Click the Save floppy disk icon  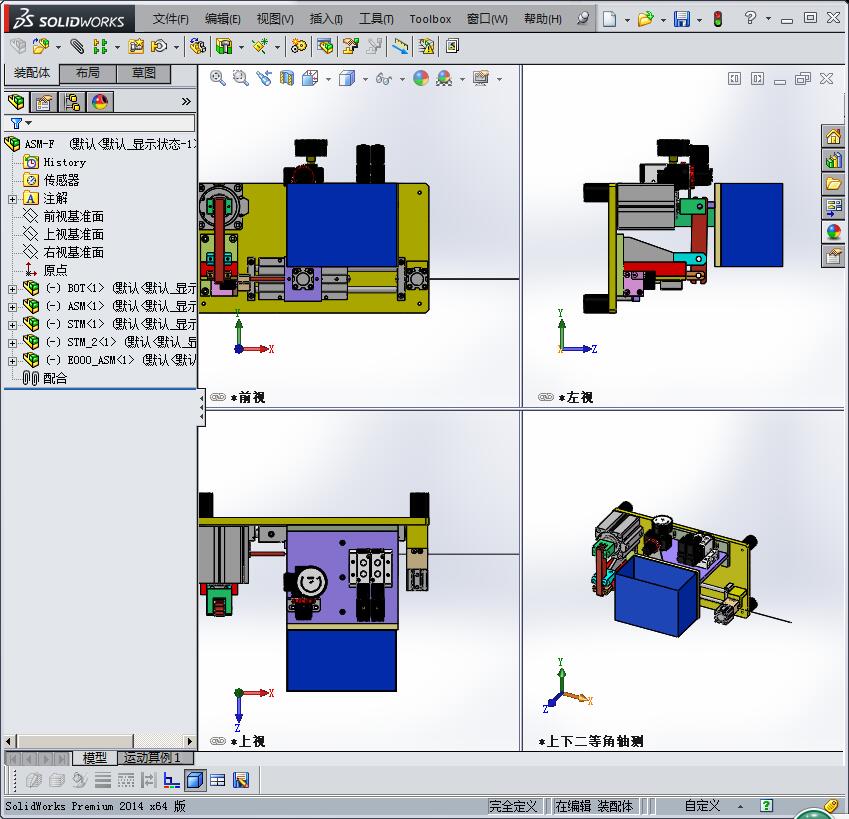click(x=682, y=19)
